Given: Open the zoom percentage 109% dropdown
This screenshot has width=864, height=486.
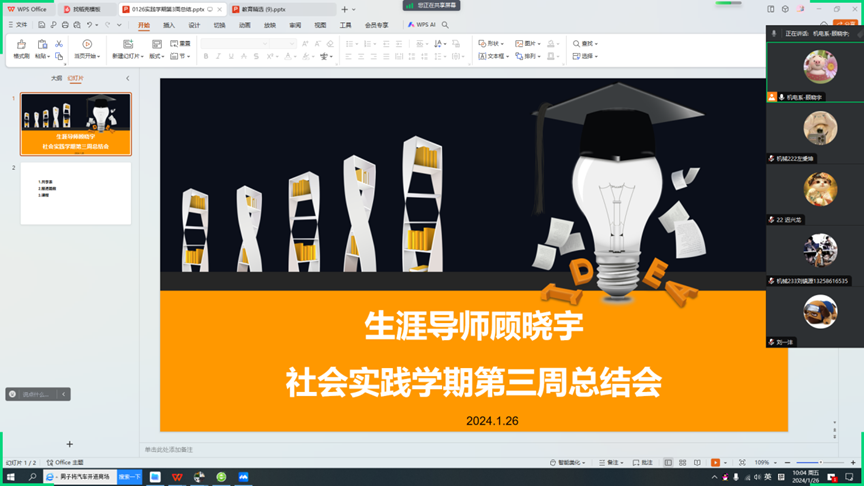Looking at the screenshot, I should coord(764,463).
